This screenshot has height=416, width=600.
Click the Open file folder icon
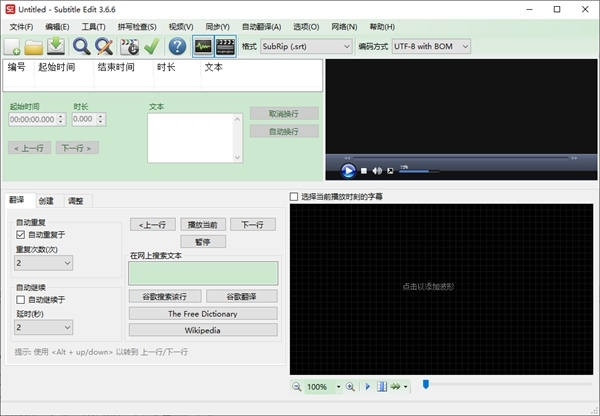[x=34, y=46]
